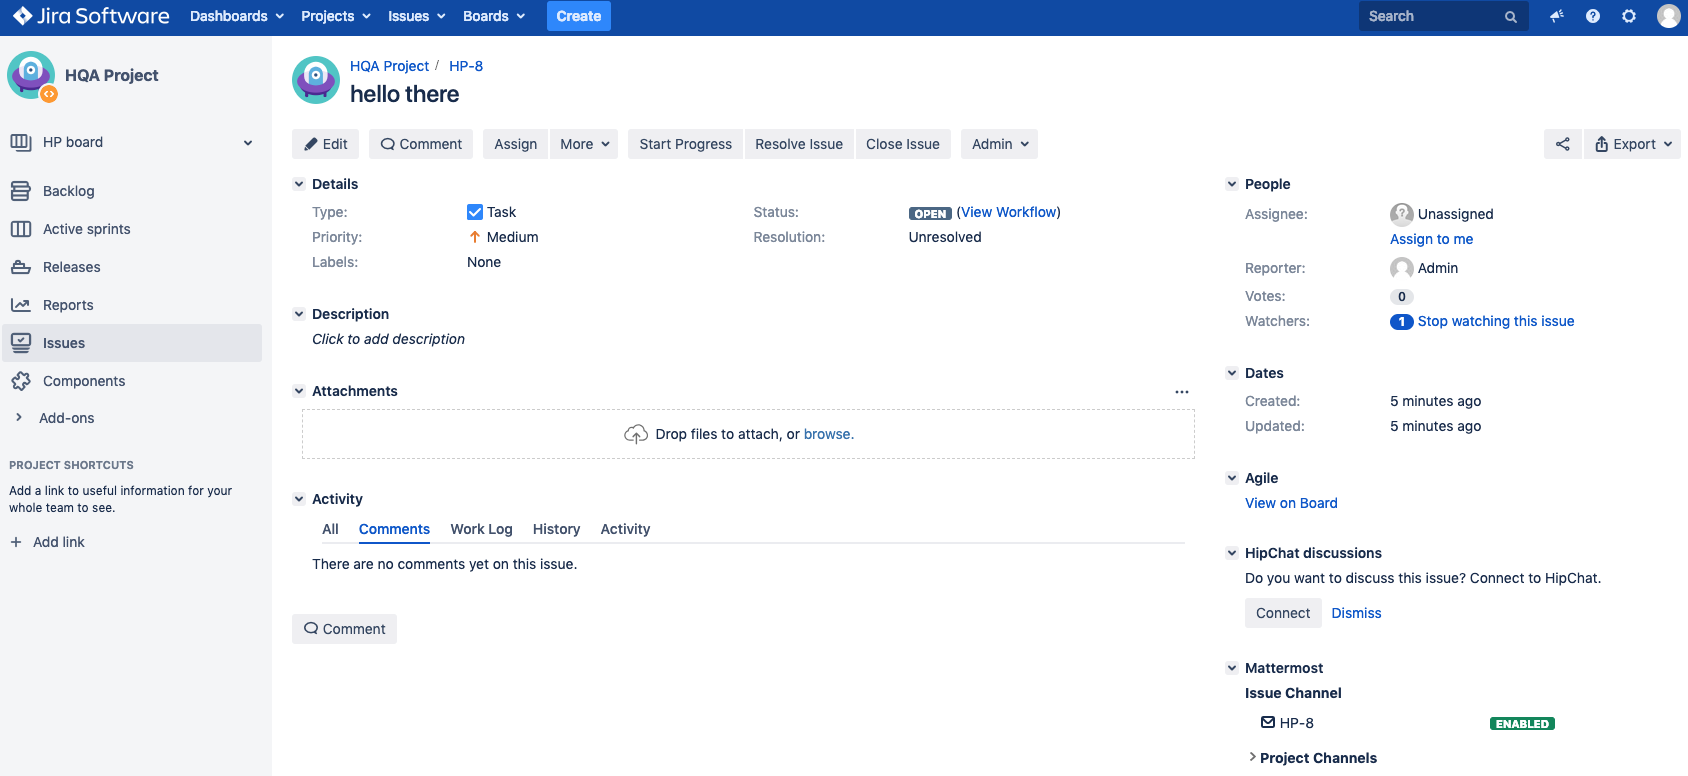This screenshot has width=1688, height=776.
Task: Switch to the Work Log tab
Action: pyautogui.click(x=481, y=529)
